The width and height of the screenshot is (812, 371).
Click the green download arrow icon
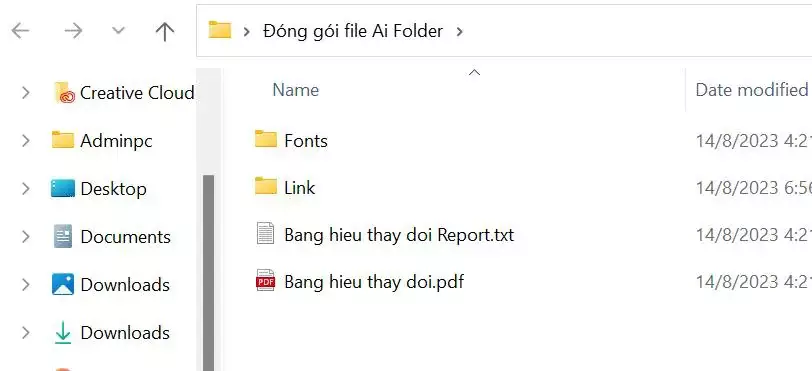tap(63, 333)
